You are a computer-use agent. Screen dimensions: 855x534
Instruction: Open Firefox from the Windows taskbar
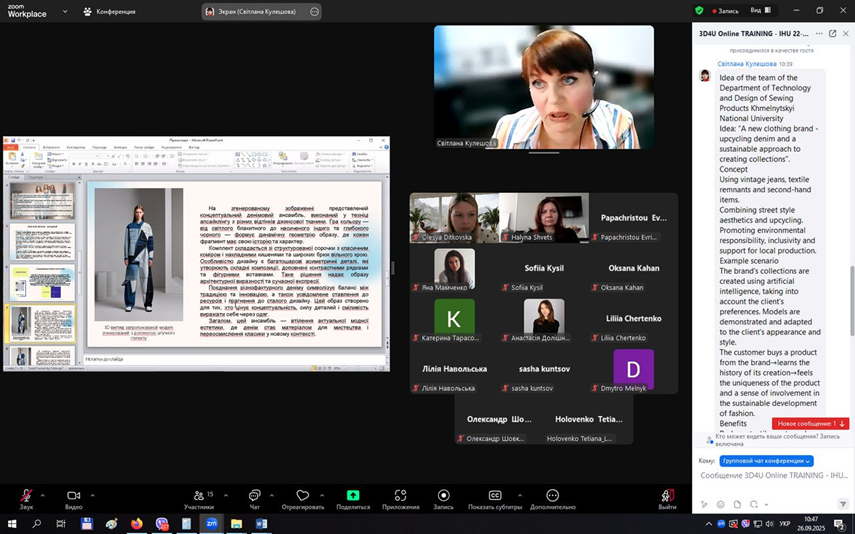[x=137, y=524]
